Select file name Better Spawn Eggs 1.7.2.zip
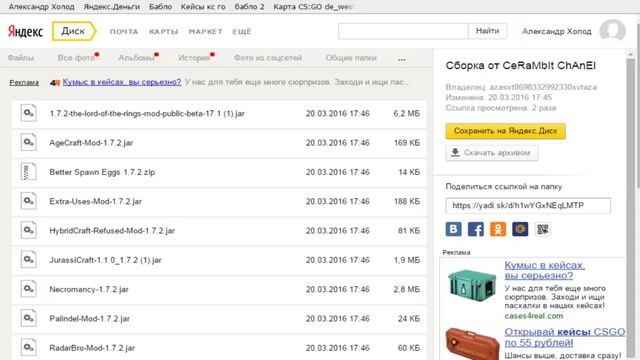Image resolution: width=640 pixels, height=360 pixels. tap(102, 172)
